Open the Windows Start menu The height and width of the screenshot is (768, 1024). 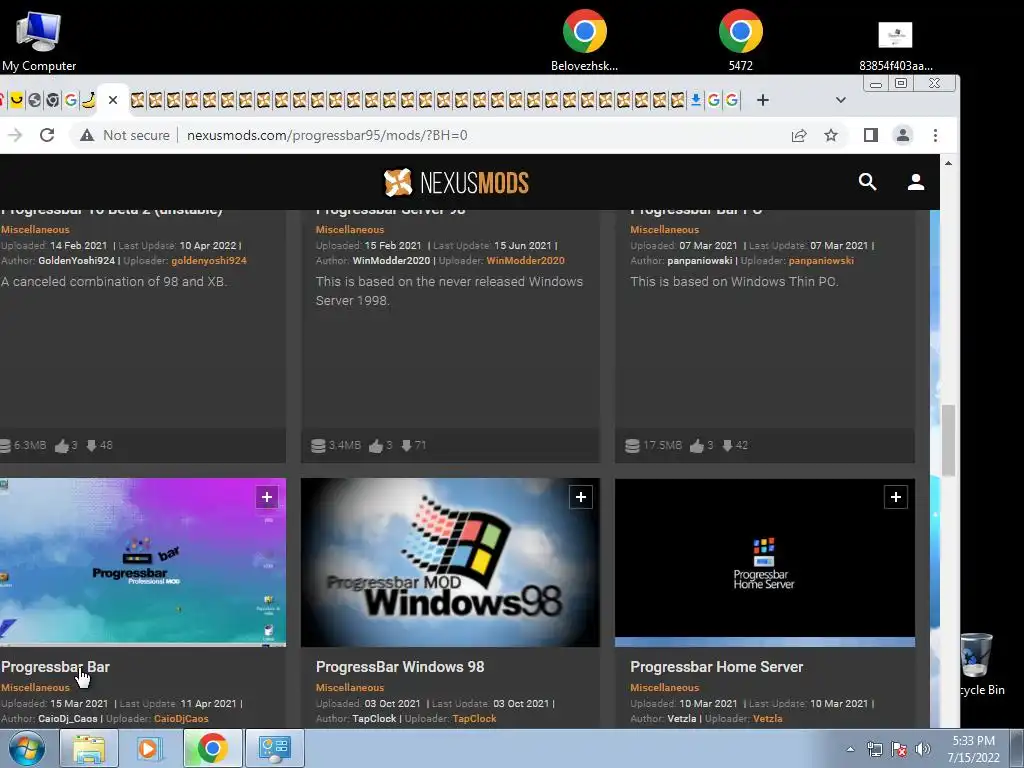26,748
